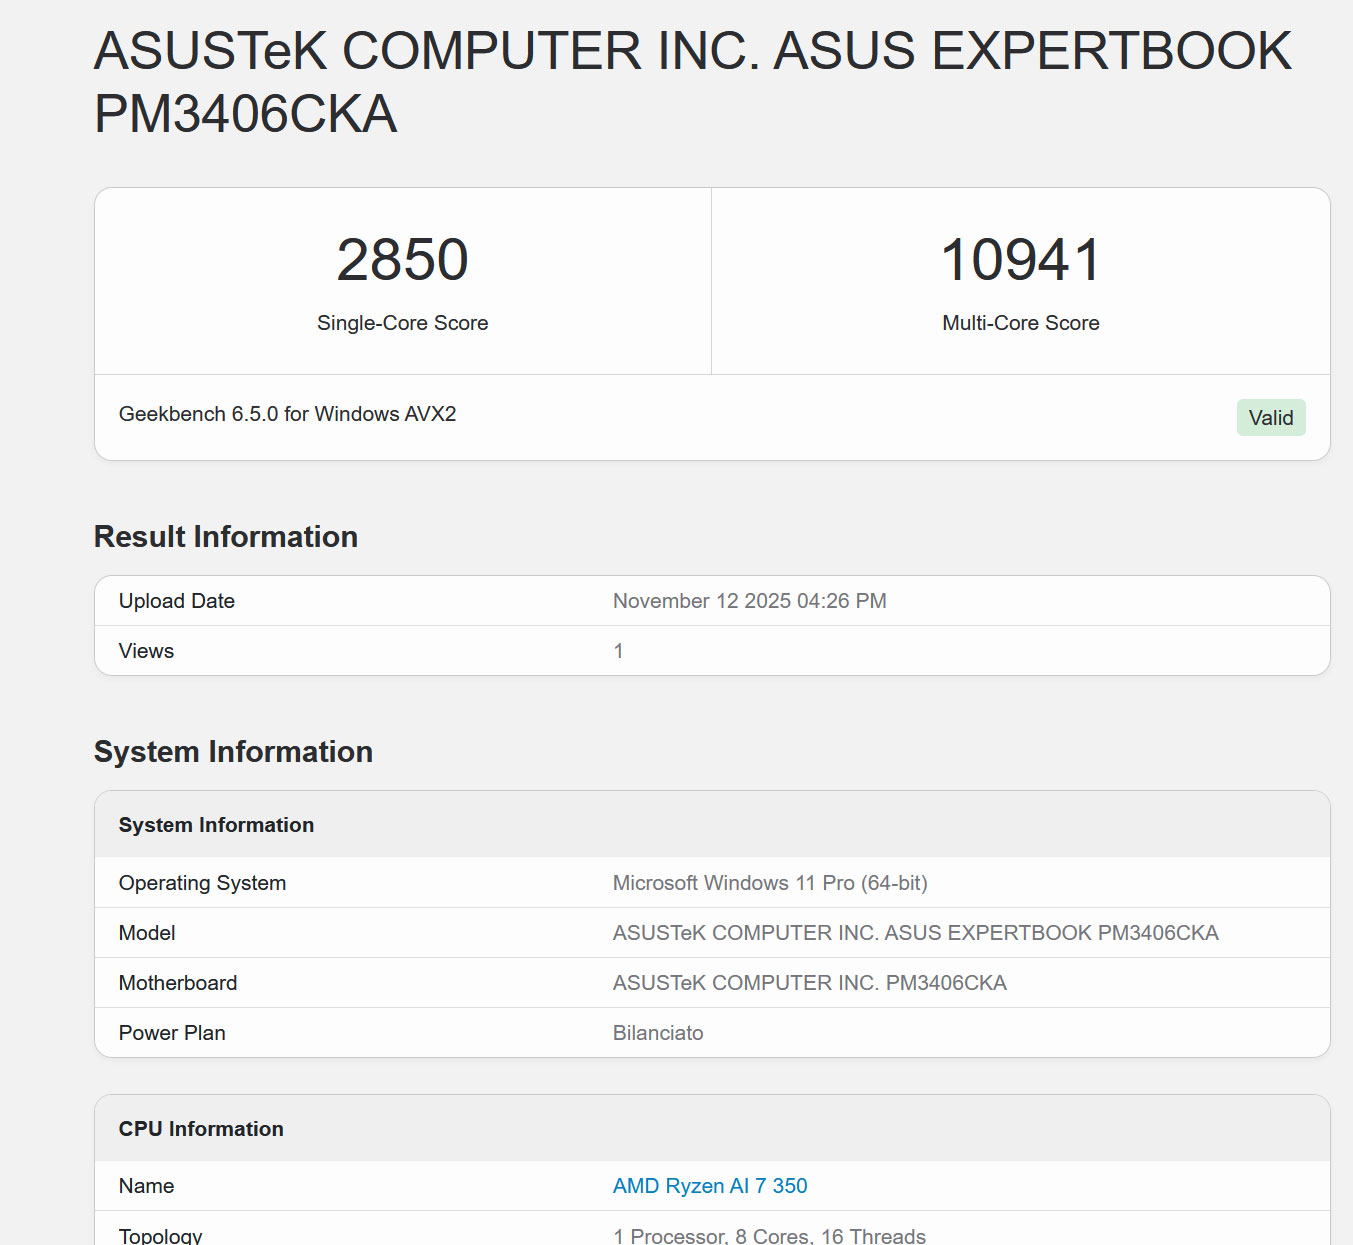Click the Upload Date label
Image resolution: width=1353 pixels, height=1245 pixels.
(x=177, y=601)
